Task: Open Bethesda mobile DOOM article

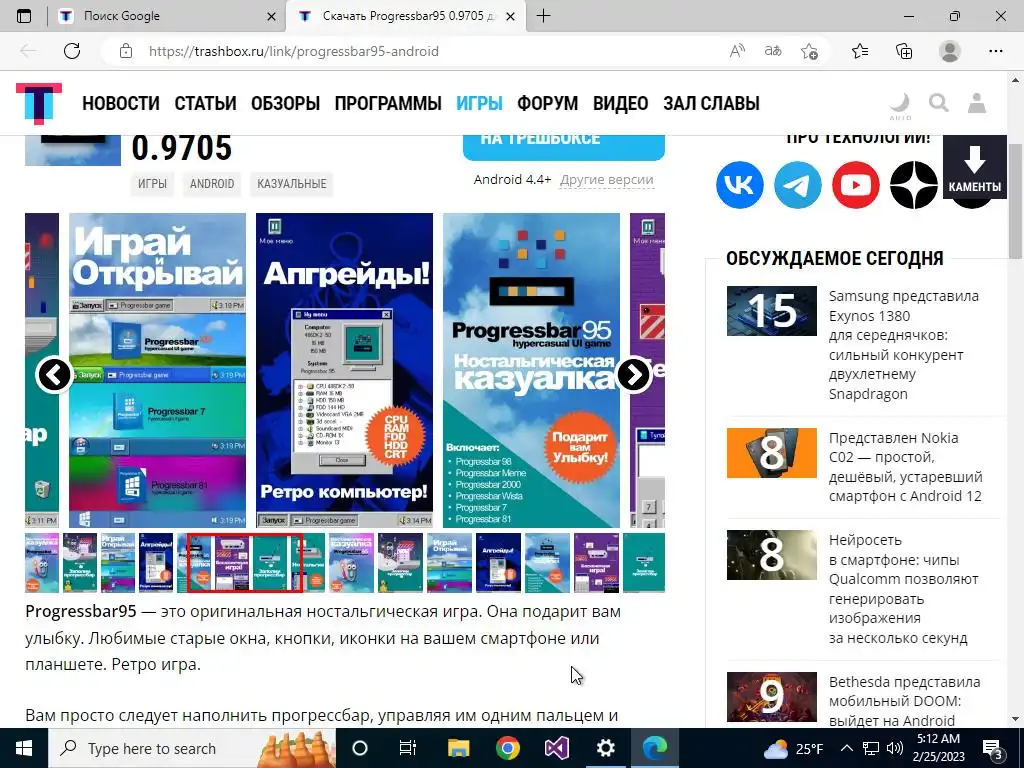Action: pos(904,701)
